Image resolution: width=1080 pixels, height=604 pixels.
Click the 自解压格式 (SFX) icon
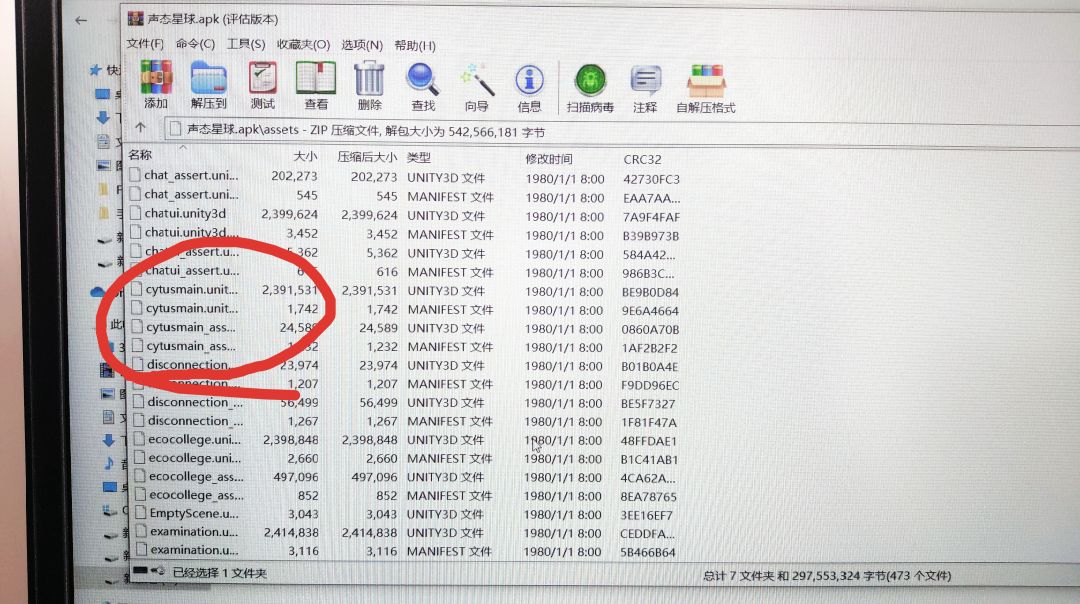[706, 82]
